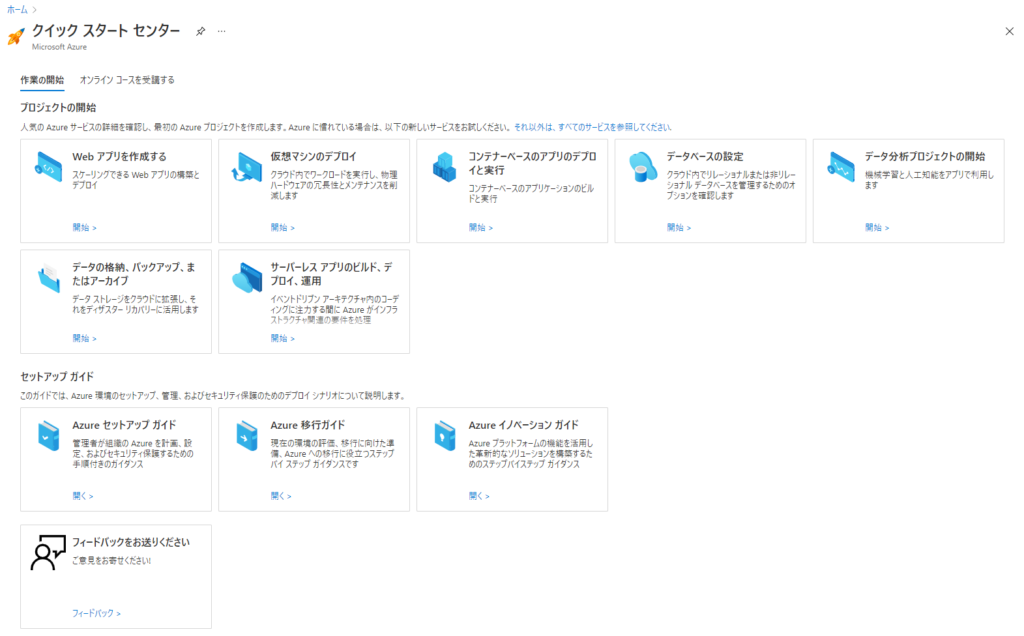
Task: Click the Azure 移行ガイド book icon
Action: tap(247, 436)
